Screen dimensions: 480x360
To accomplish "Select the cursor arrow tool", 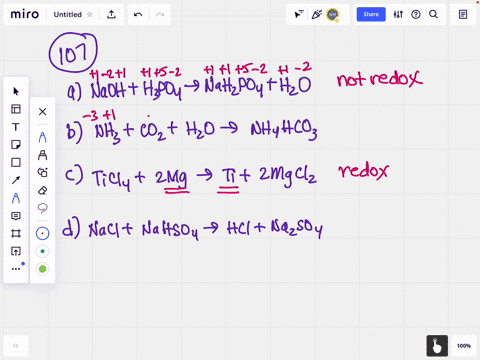I will (16, 91).
